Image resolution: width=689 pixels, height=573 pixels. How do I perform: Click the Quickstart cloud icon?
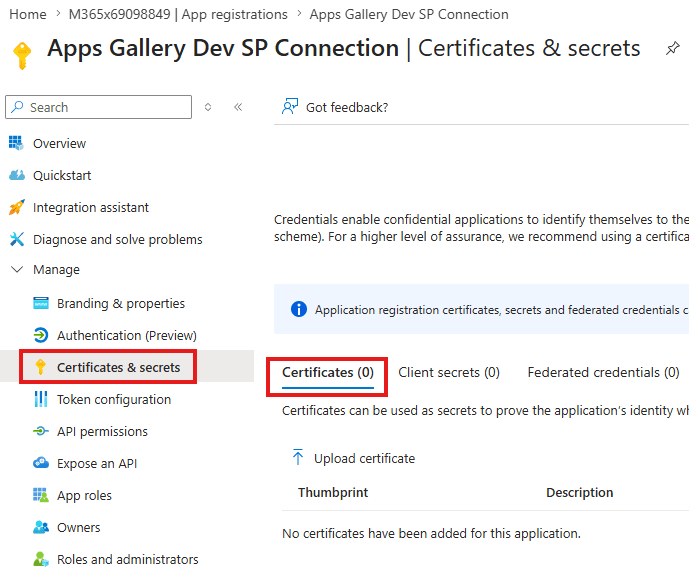17,175
